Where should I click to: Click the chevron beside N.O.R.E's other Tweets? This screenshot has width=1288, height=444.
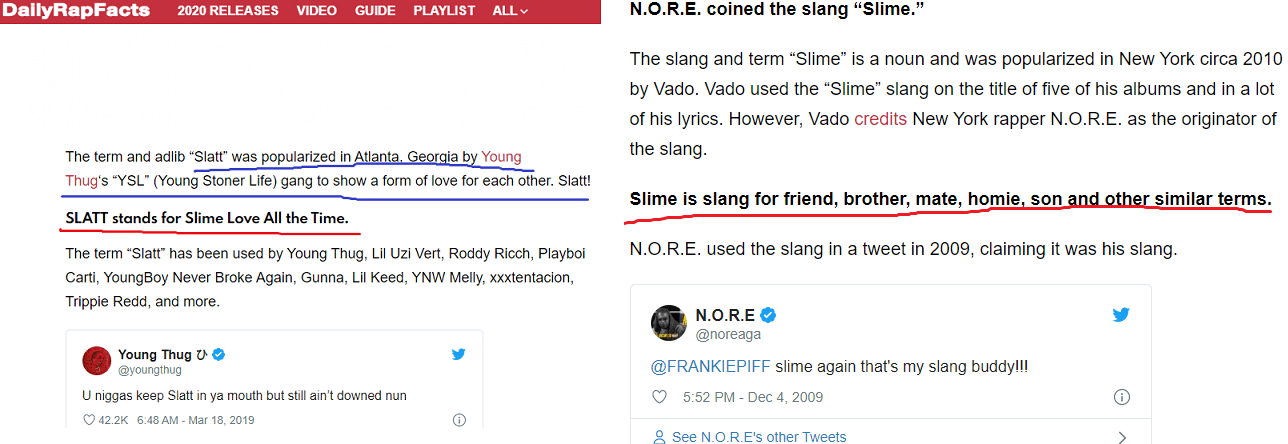pyautogui.click(x=1122, y=437)
